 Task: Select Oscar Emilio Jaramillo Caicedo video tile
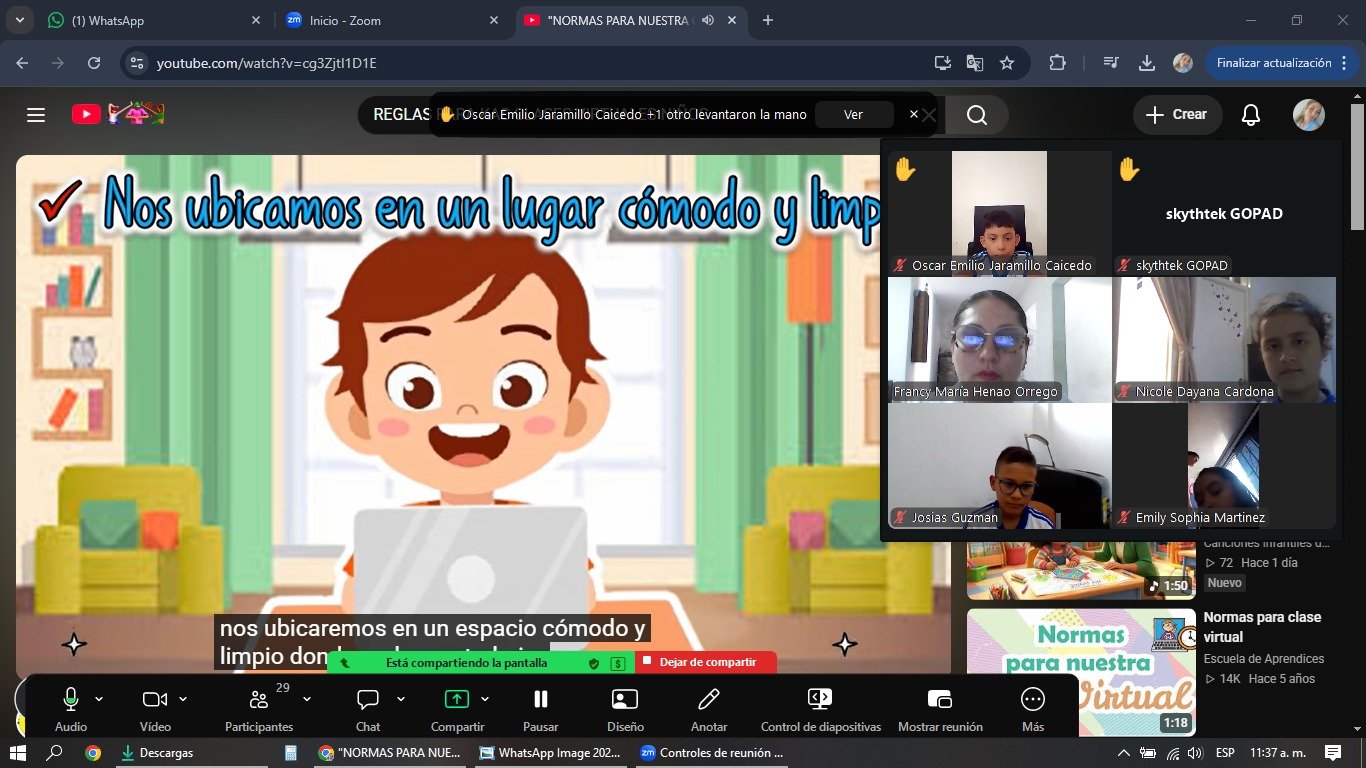tap(999, 213)
